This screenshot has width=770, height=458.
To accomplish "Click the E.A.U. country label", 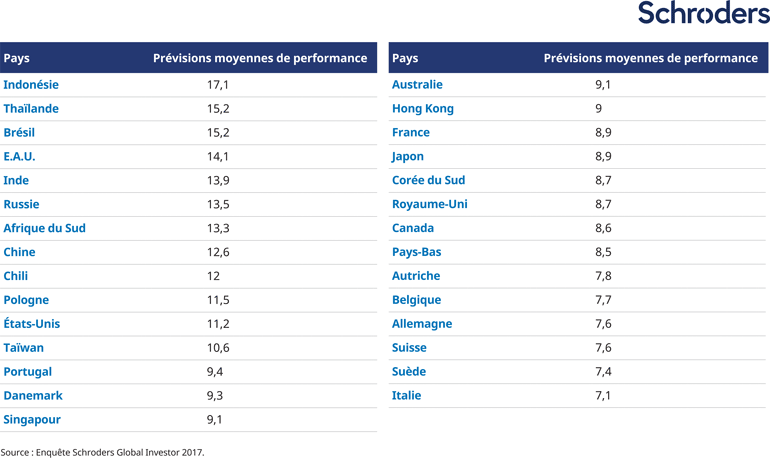I will (19, 157).
